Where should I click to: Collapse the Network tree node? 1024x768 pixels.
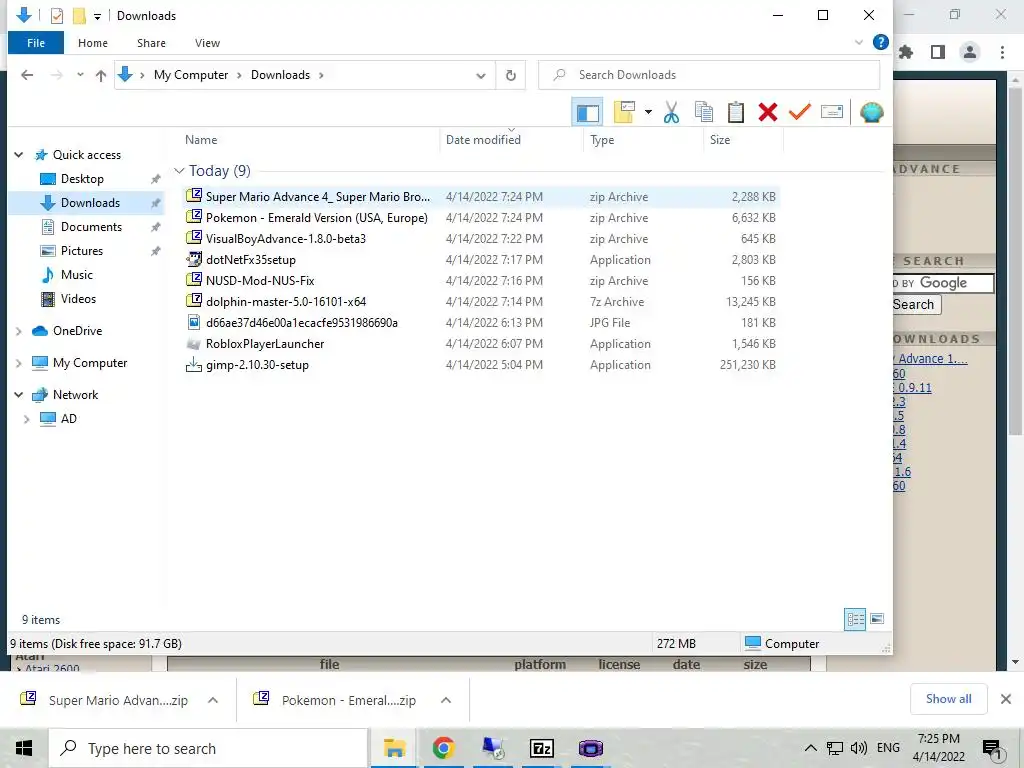(x=19, y=395)
